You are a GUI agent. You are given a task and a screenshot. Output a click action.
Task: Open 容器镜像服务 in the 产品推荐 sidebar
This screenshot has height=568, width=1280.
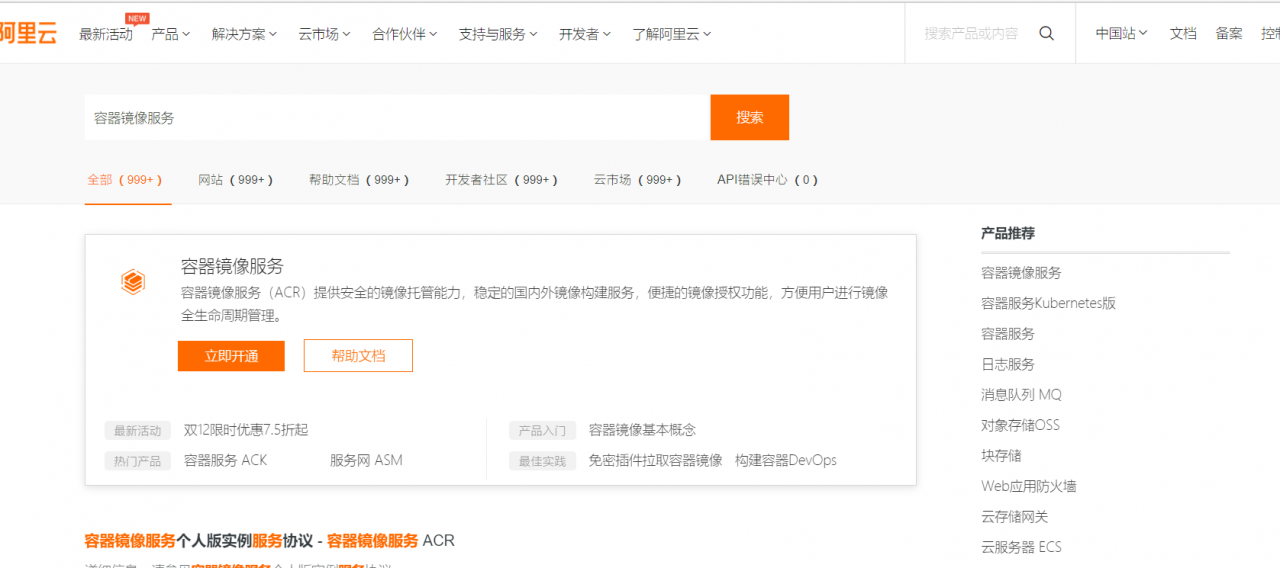click(1021, 273)
